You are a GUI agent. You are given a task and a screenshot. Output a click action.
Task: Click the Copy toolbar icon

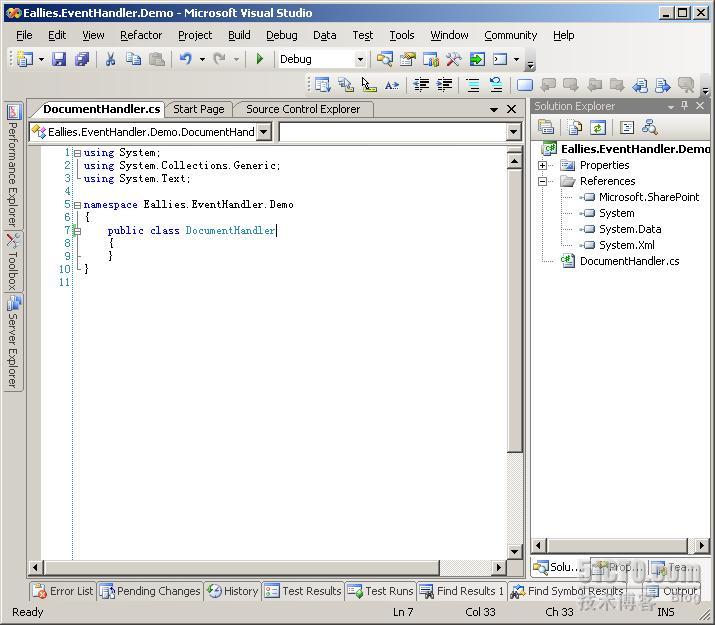[133, 59]
